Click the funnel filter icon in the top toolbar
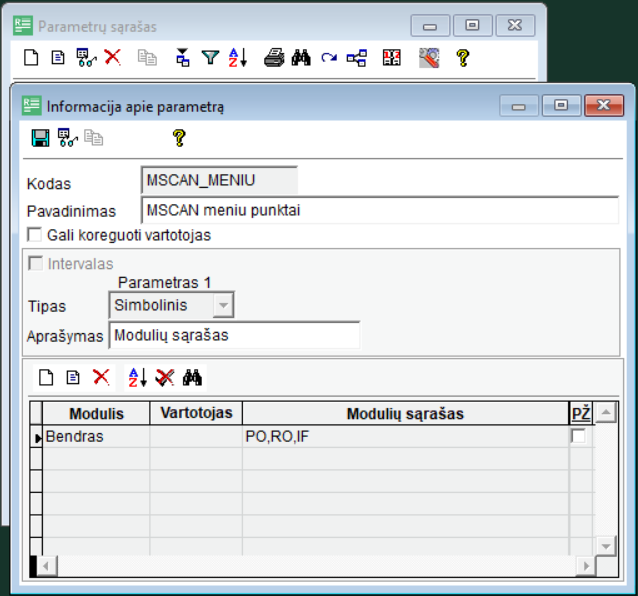638x596 pixels. pos(210,58)
